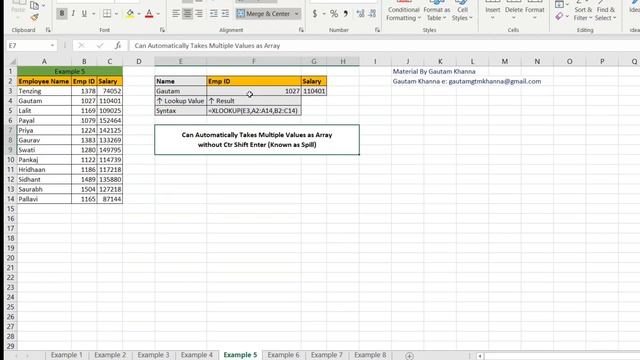Open the fill color dropdown arrow
The image size is (640, 360).
139,14
